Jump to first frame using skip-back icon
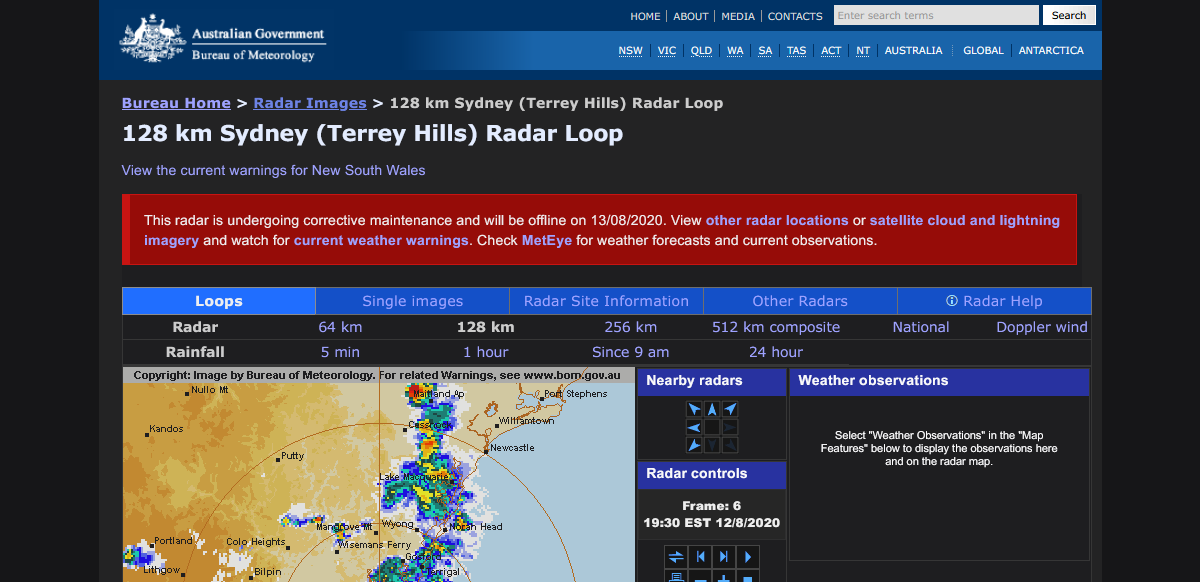 point(700,556)
